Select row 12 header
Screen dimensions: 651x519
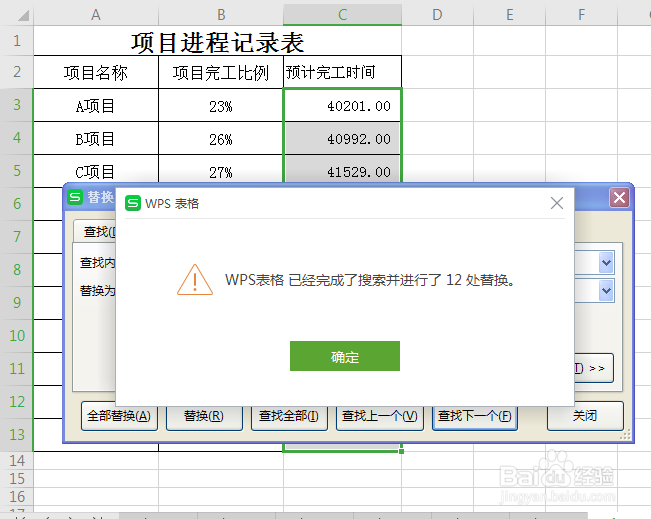[17, 401]
